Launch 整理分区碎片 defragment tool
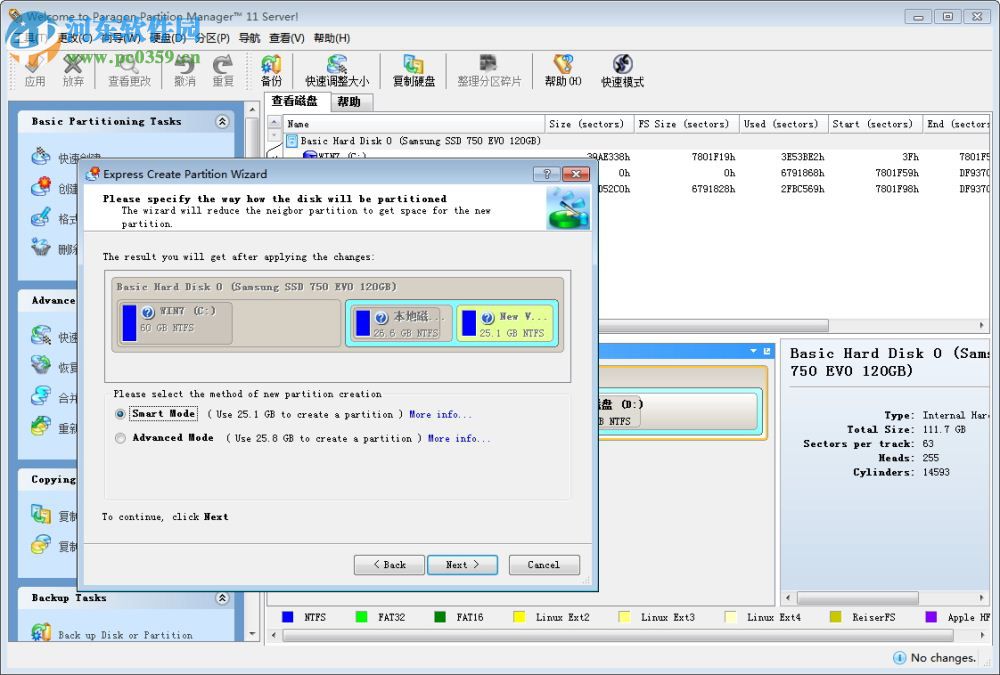This screenshot has height=675, width=1000. pos(489,70)
